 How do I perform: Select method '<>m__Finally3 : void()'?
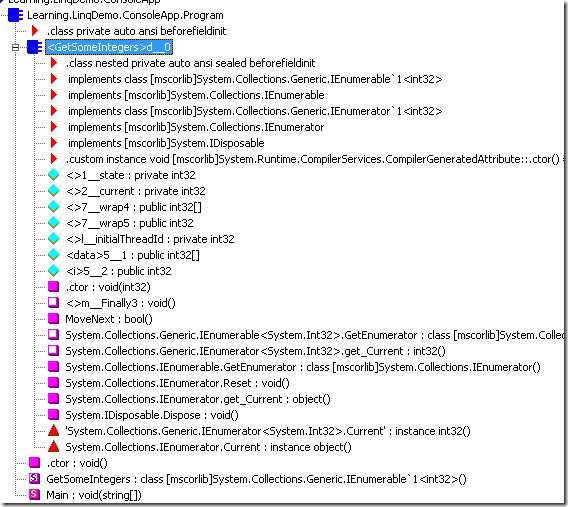pyautogui.click(x=121, y=303)
